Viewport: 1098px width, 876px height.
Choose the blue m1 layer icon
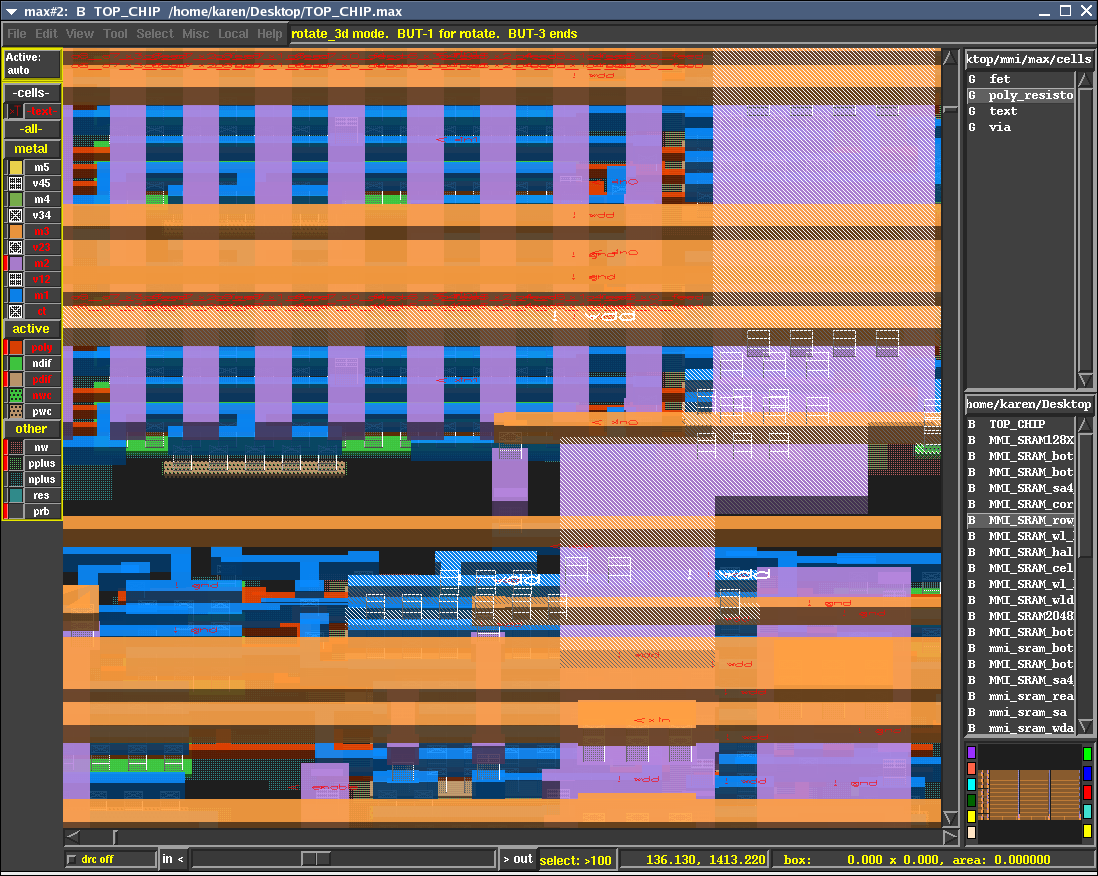point(15,296)
